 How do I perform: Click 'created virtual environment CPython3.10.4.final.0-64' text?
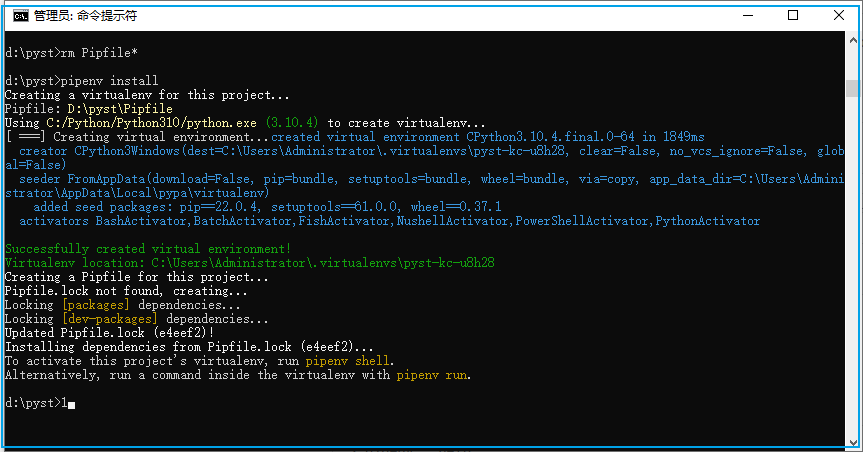452,137
